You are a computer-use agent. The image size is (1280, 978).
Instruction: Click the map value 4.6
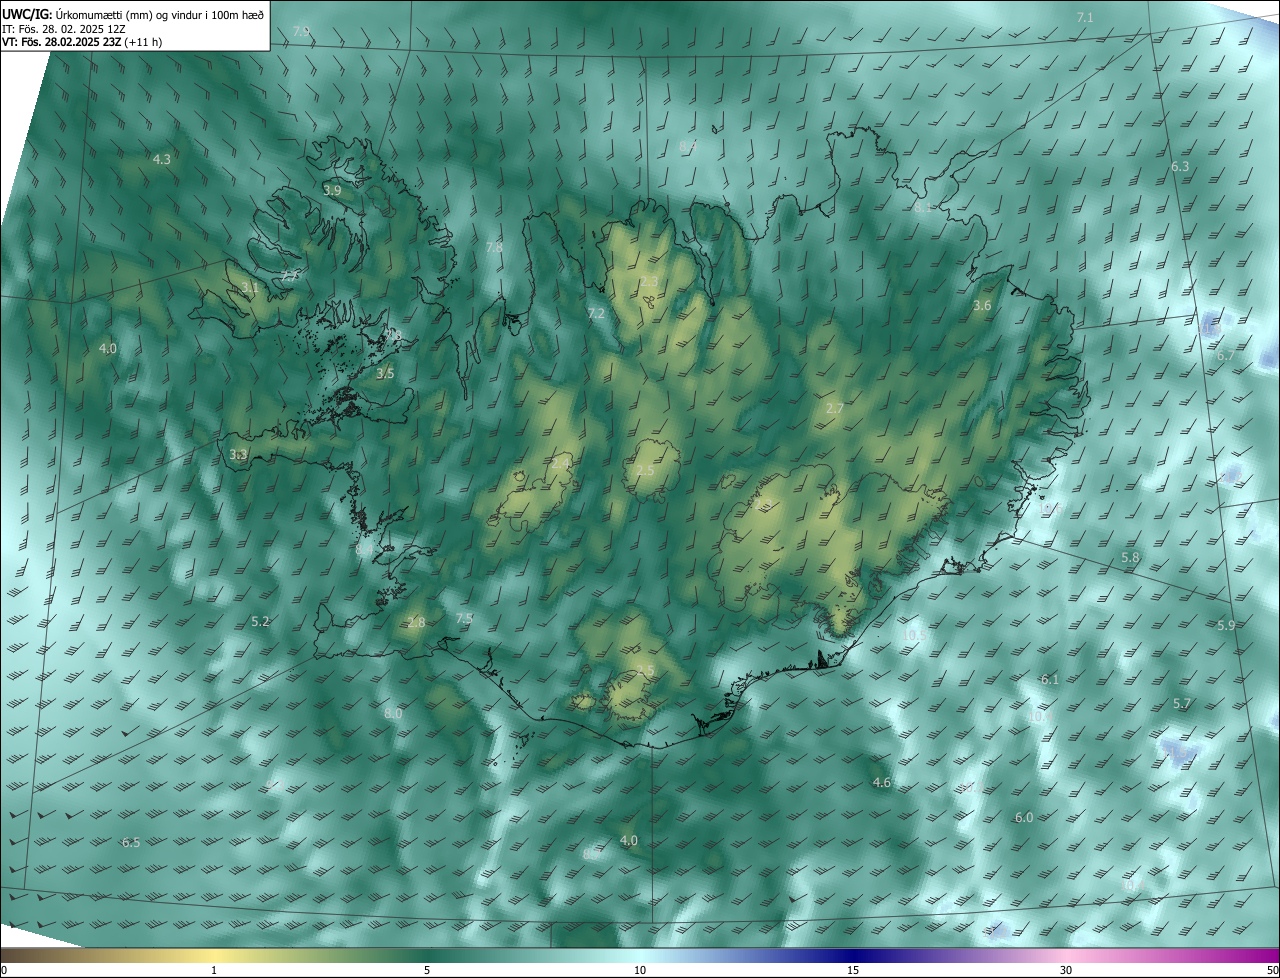[881, 783]
